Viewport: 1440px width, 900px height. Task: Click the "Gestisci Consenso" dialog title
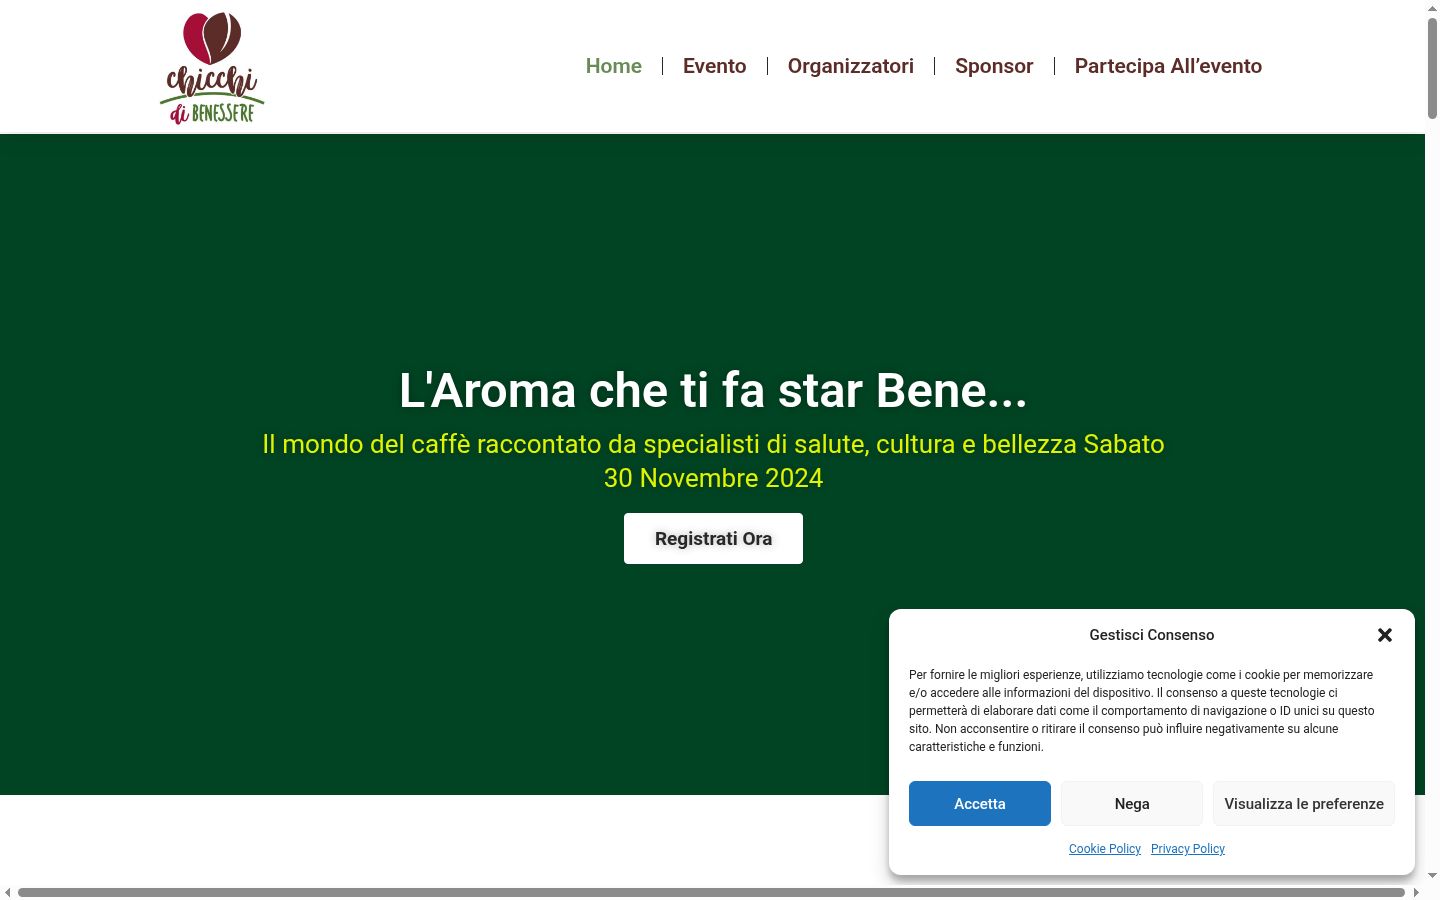coord(1152,635)
